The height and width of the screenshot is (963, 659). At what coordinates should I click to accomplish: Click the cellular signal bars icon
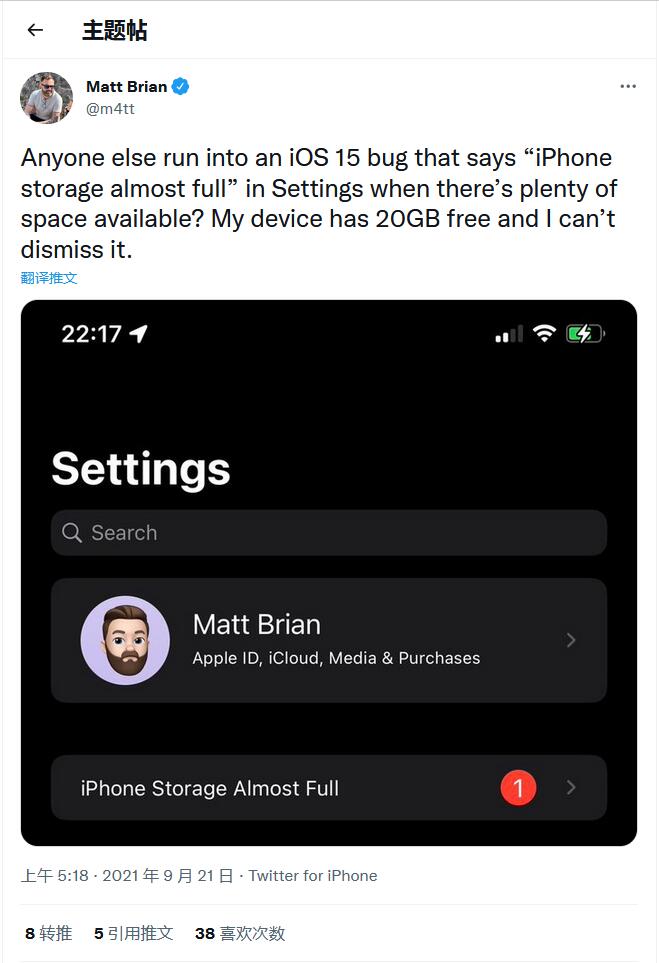509,334
